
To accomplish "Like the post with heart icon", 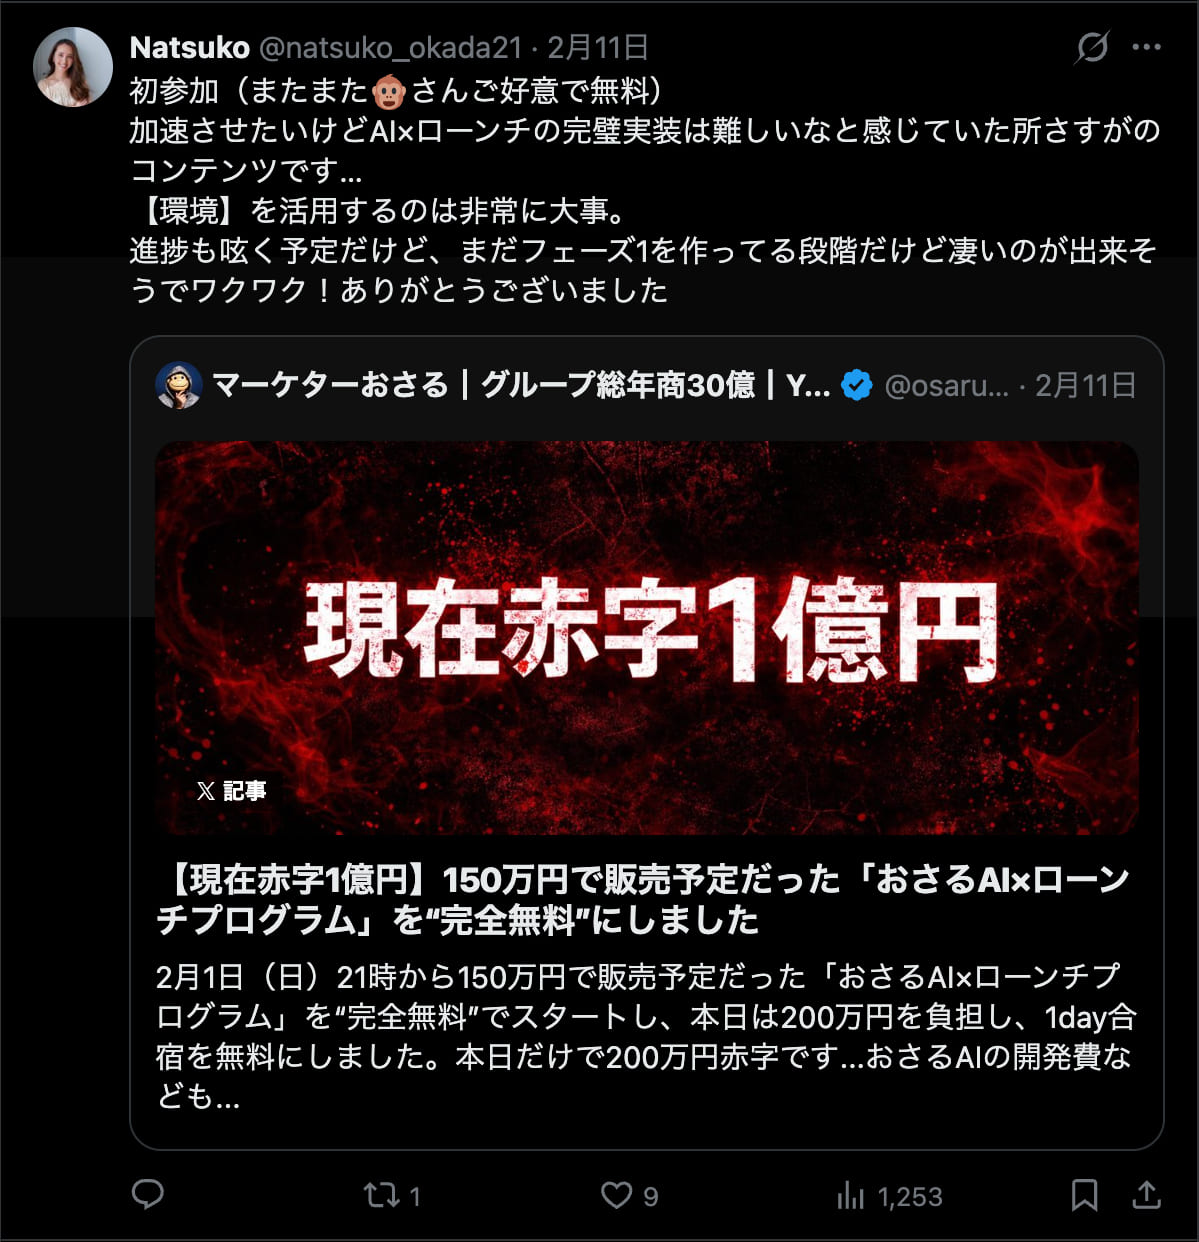I will pyautogui.click(x=616, y=1195).
